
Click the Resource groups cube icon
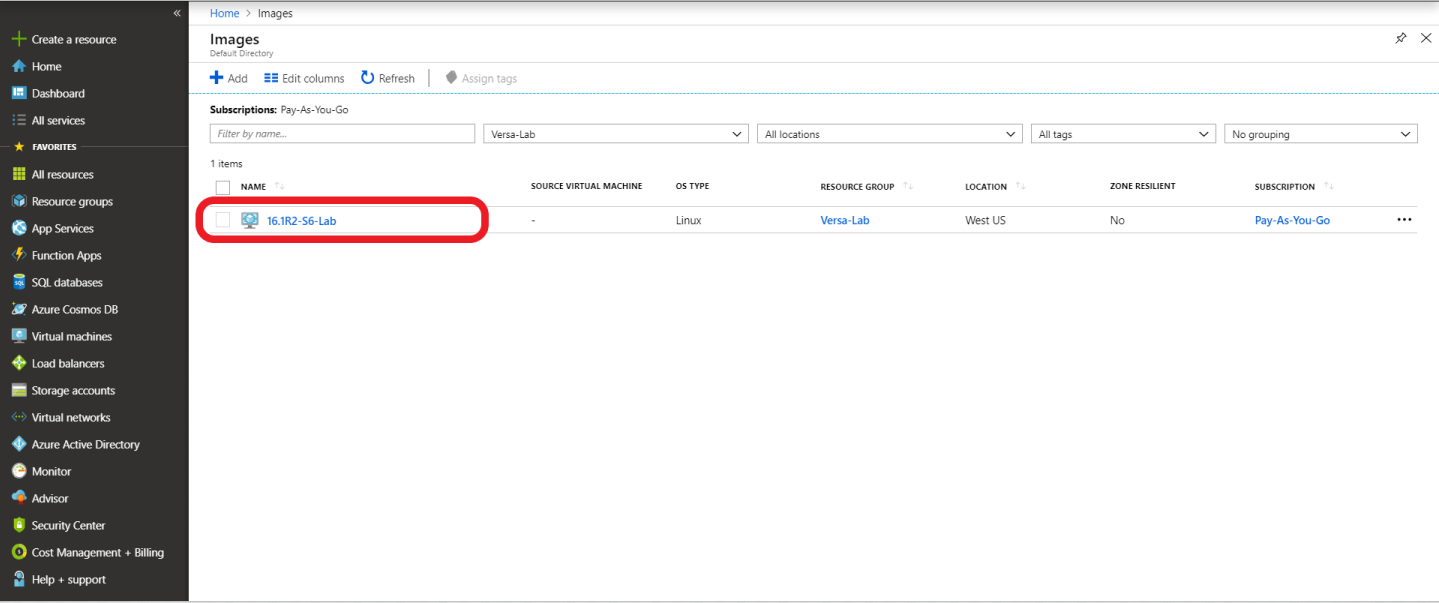(18, 201)
